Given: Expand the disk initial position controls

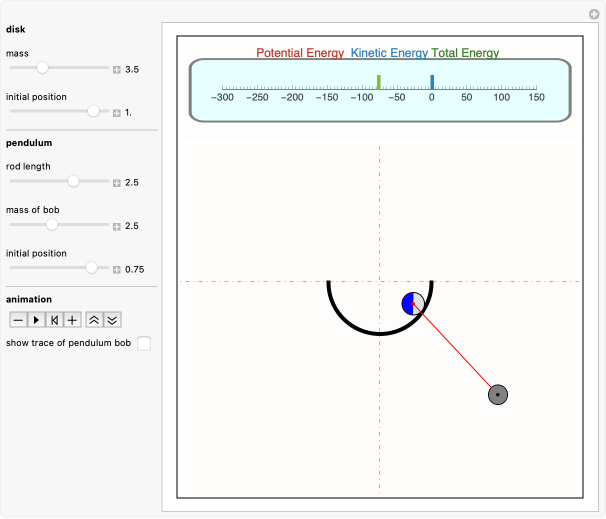Looking at the screenshot, I should pyautogui.click(x=117, y=113).
